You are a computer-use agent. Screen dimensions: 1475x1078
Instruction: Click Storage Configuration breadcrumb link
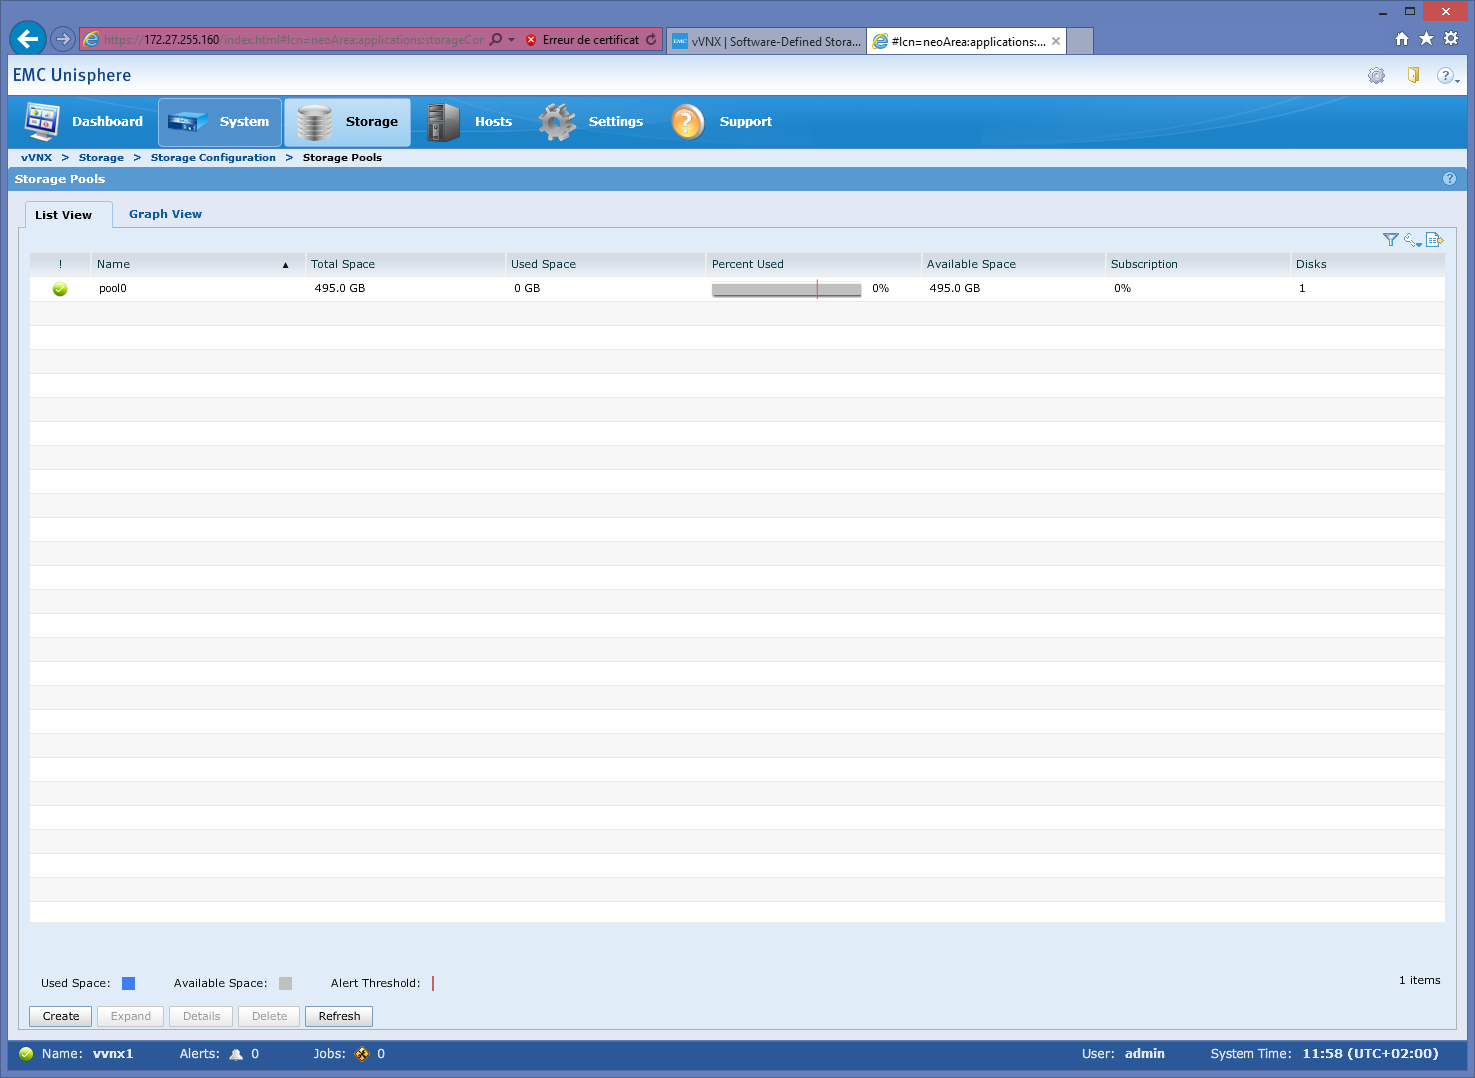click(x=213, y=158)
